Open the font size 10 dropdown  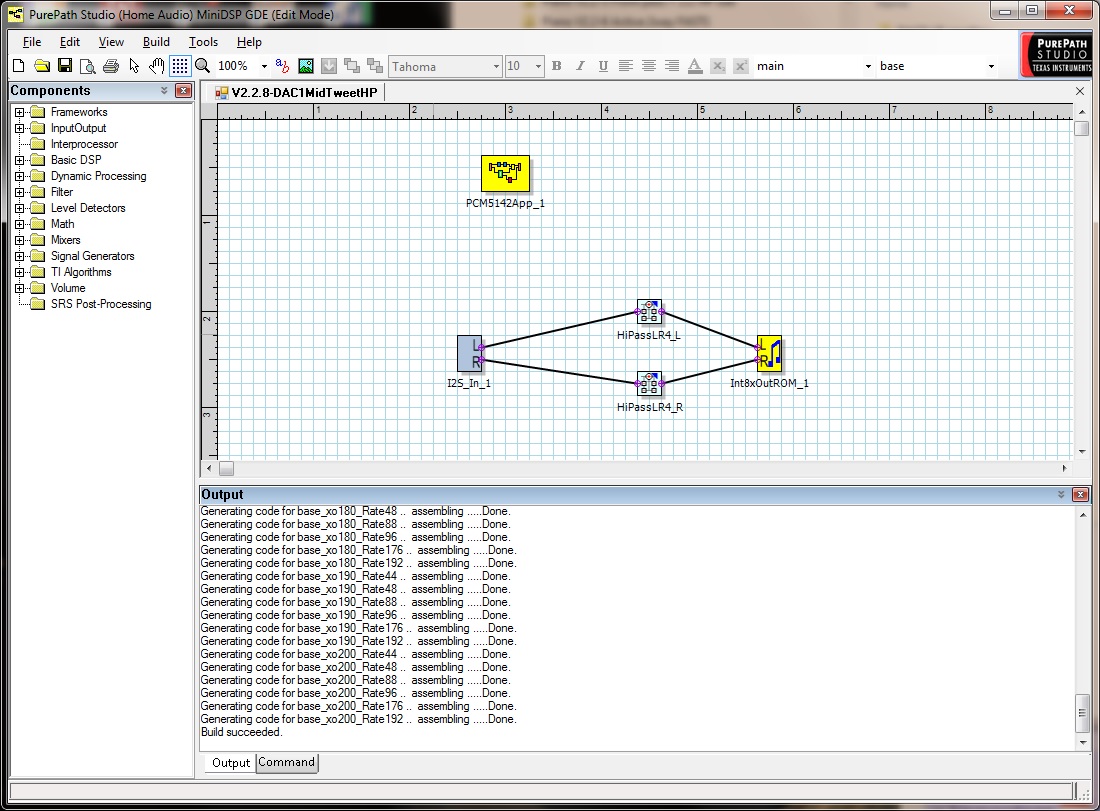pos(538,67)
